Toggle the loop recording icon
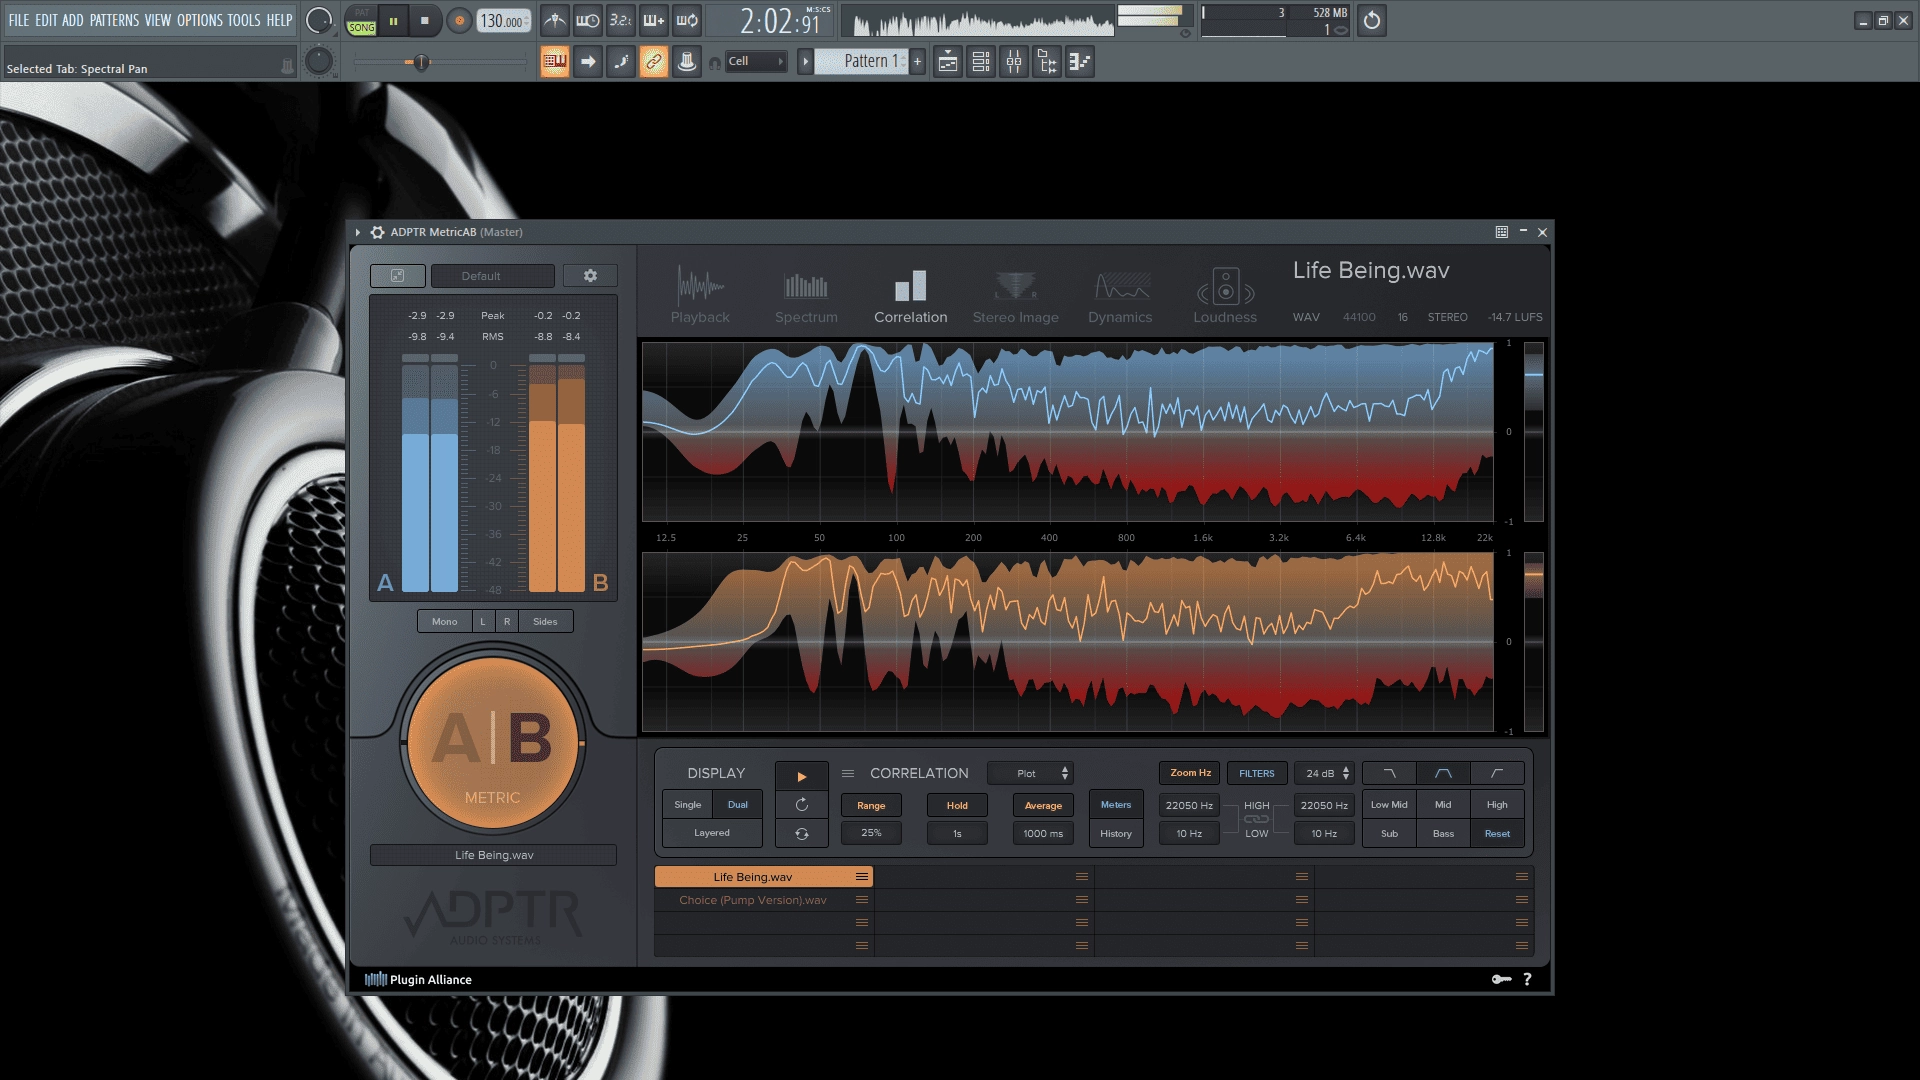Image resolution: width=1920 pixels, height=1080 pixels. [687, 20]
